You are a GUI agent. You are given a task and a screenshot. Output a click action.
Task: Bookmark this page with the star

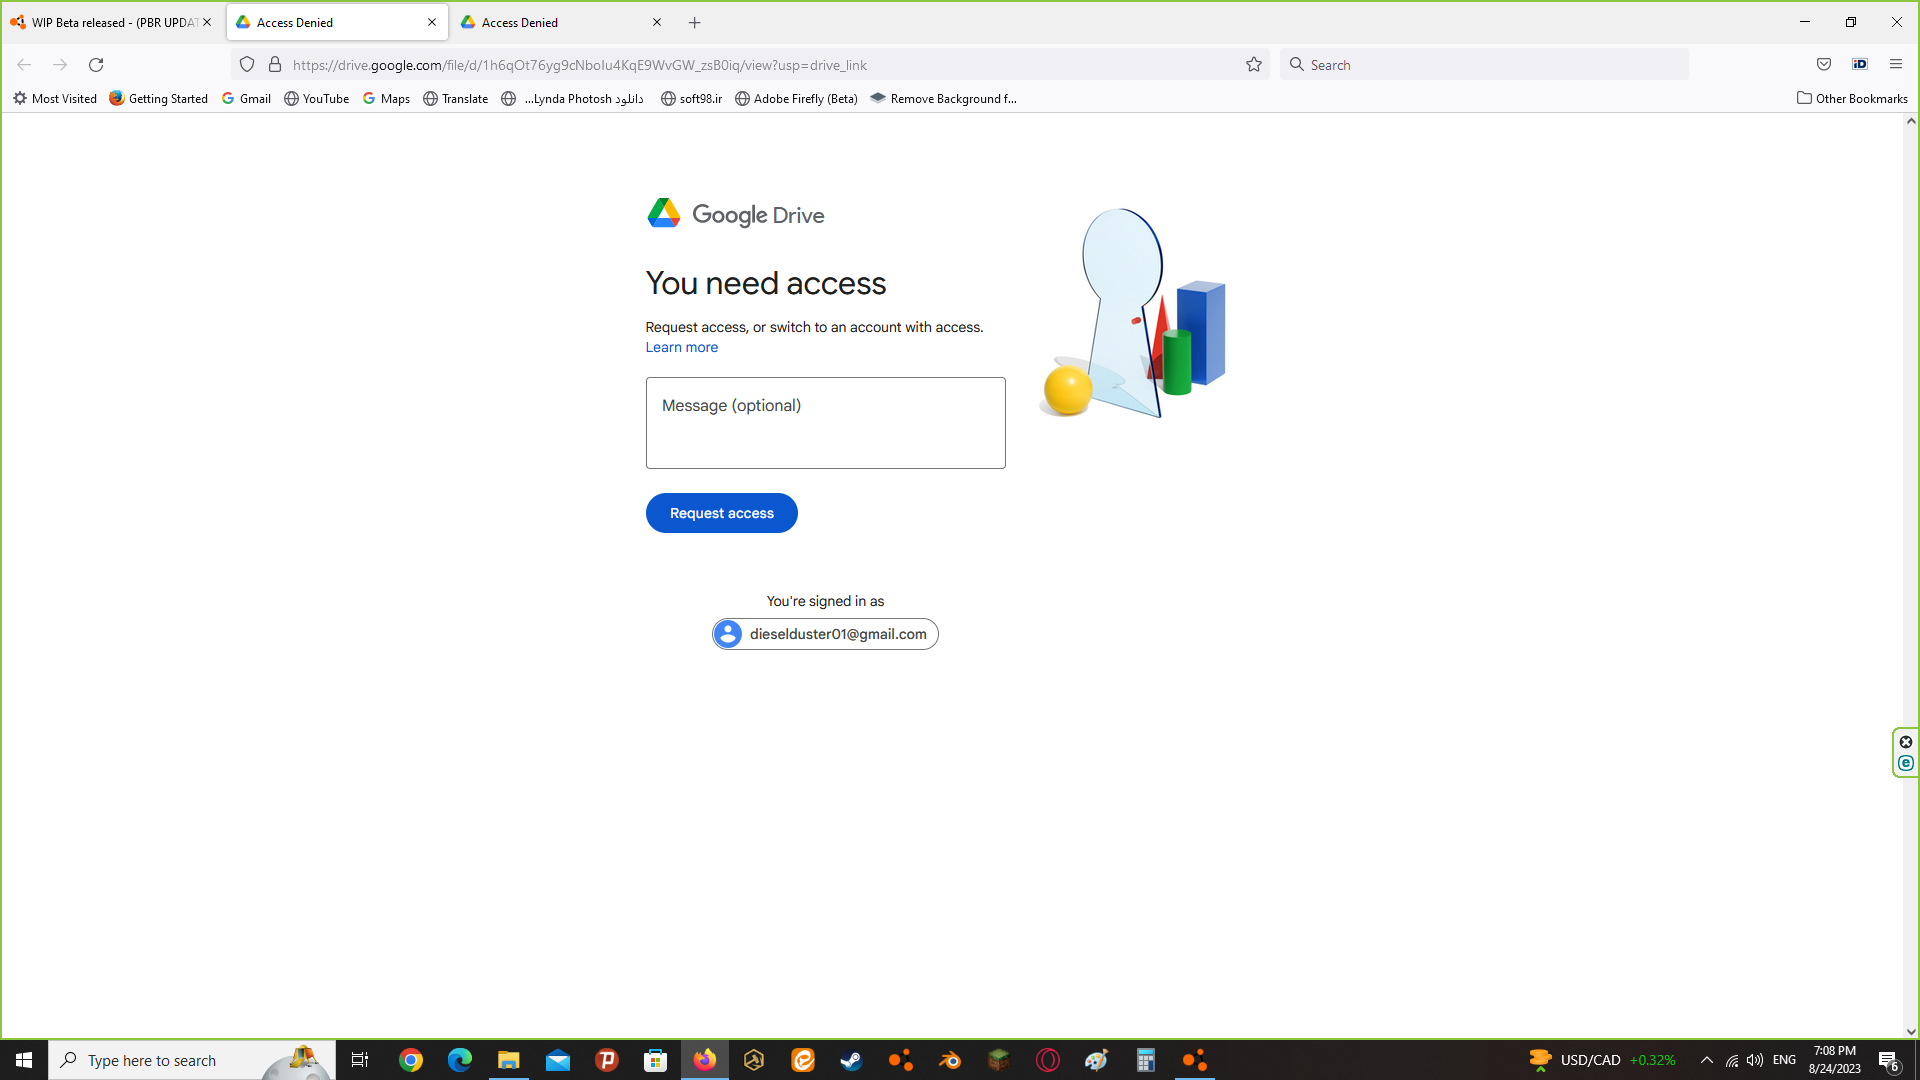1254,64
